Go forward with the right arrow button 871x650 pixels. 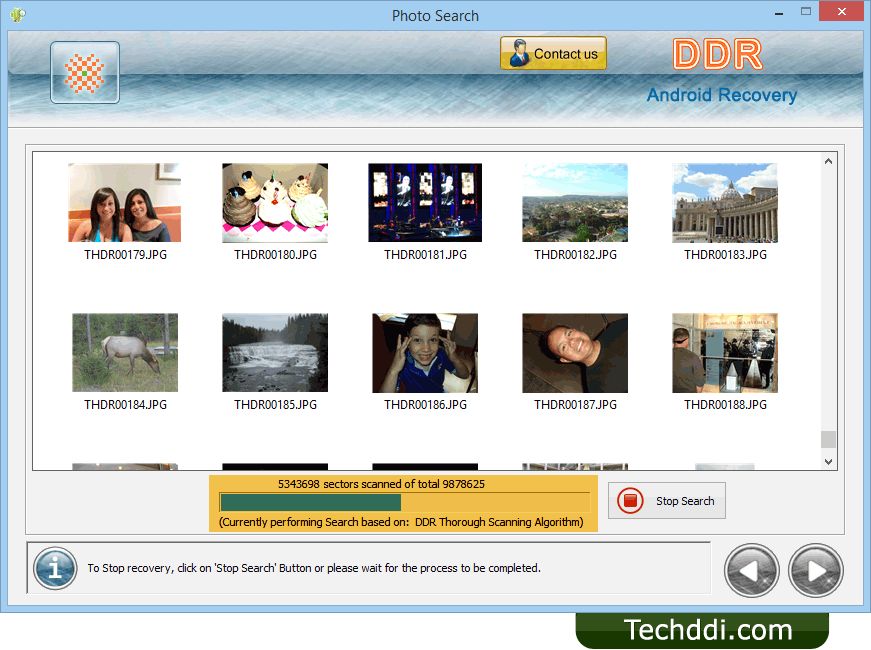(x=815, y=571)
